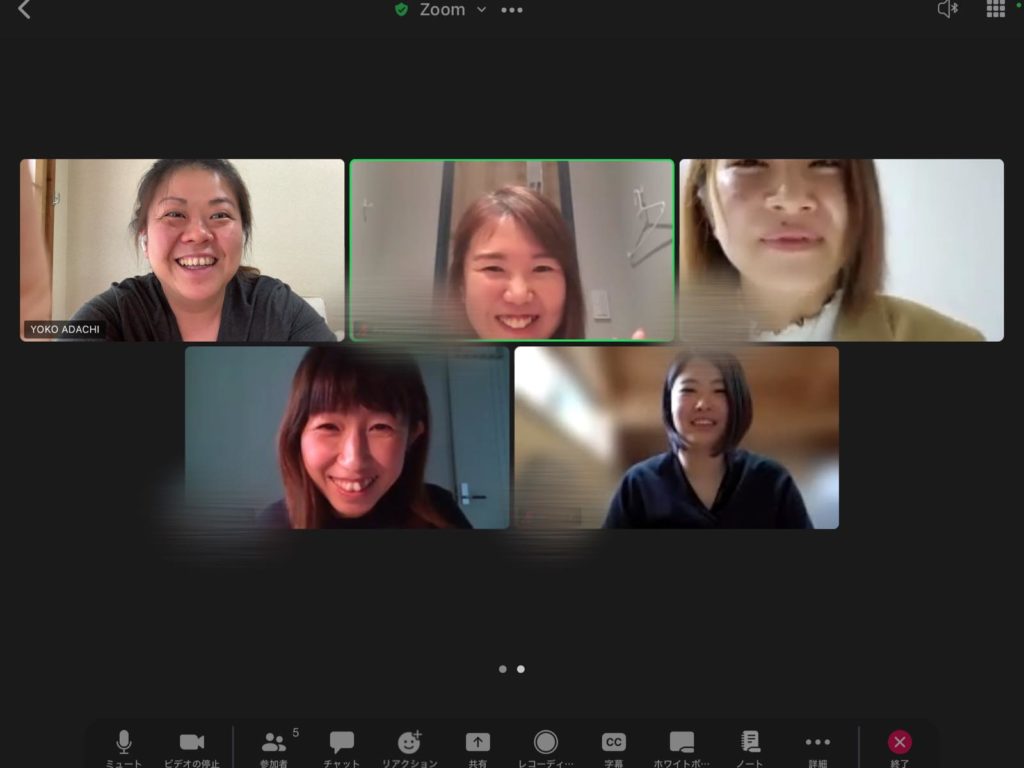The width and height of the screenshot is (1024, 768).
Task: Mute the microphone in the toolbar
Action: click(124, 743)
